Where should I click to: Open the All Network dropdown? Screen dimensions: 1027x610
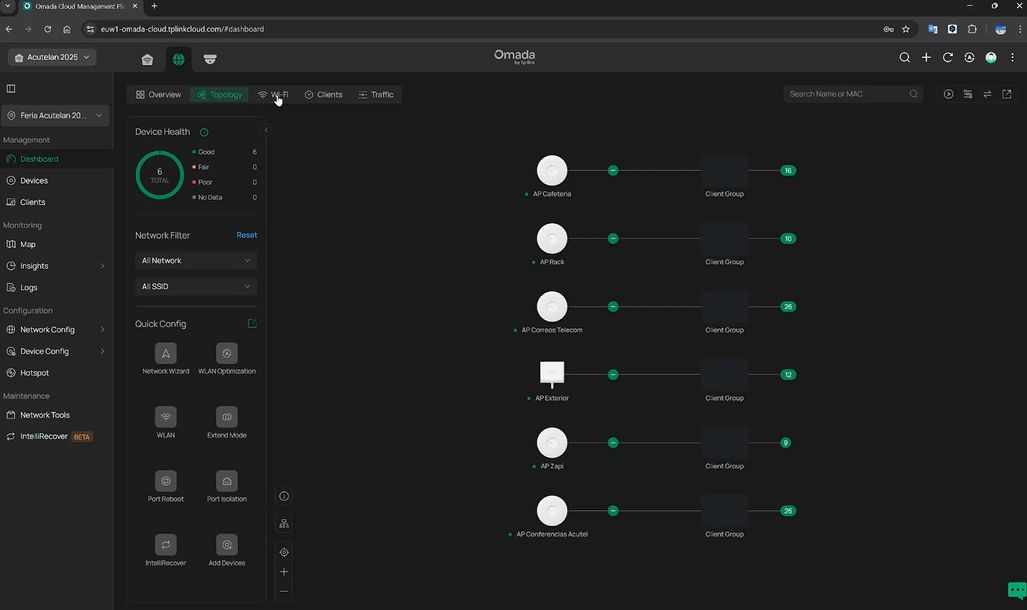(196, 260)
